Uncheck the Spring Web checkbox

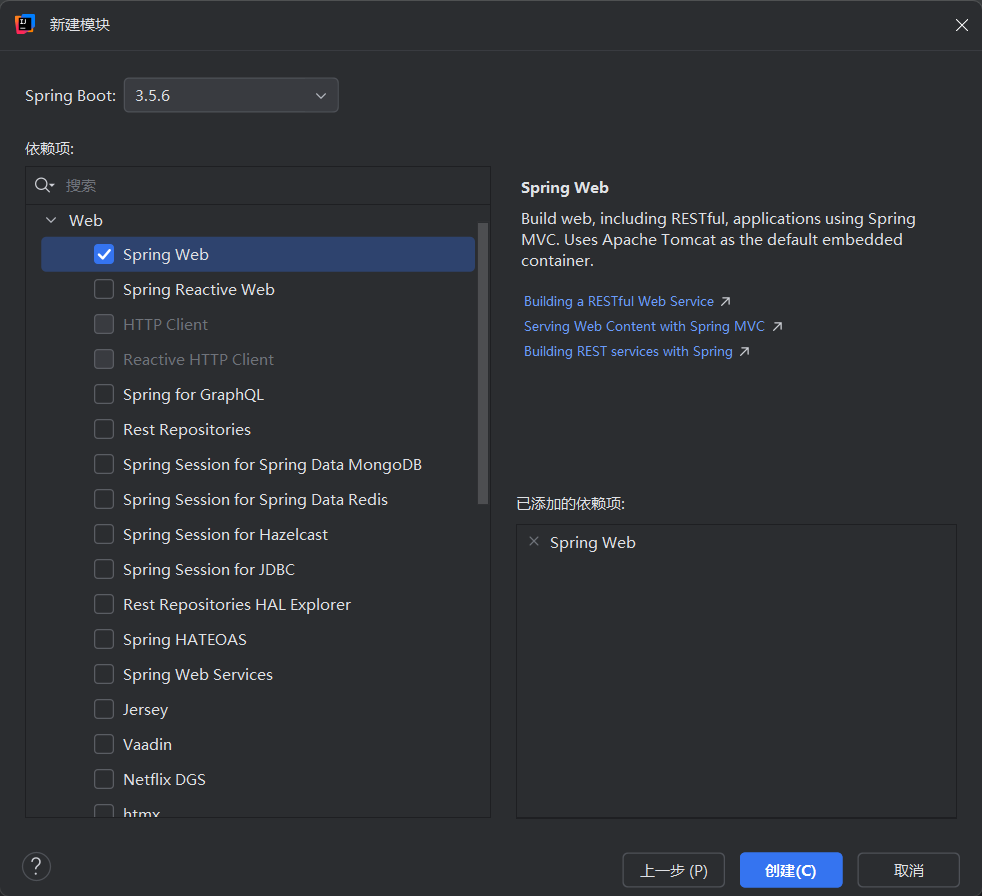click(x=104, y=255)
